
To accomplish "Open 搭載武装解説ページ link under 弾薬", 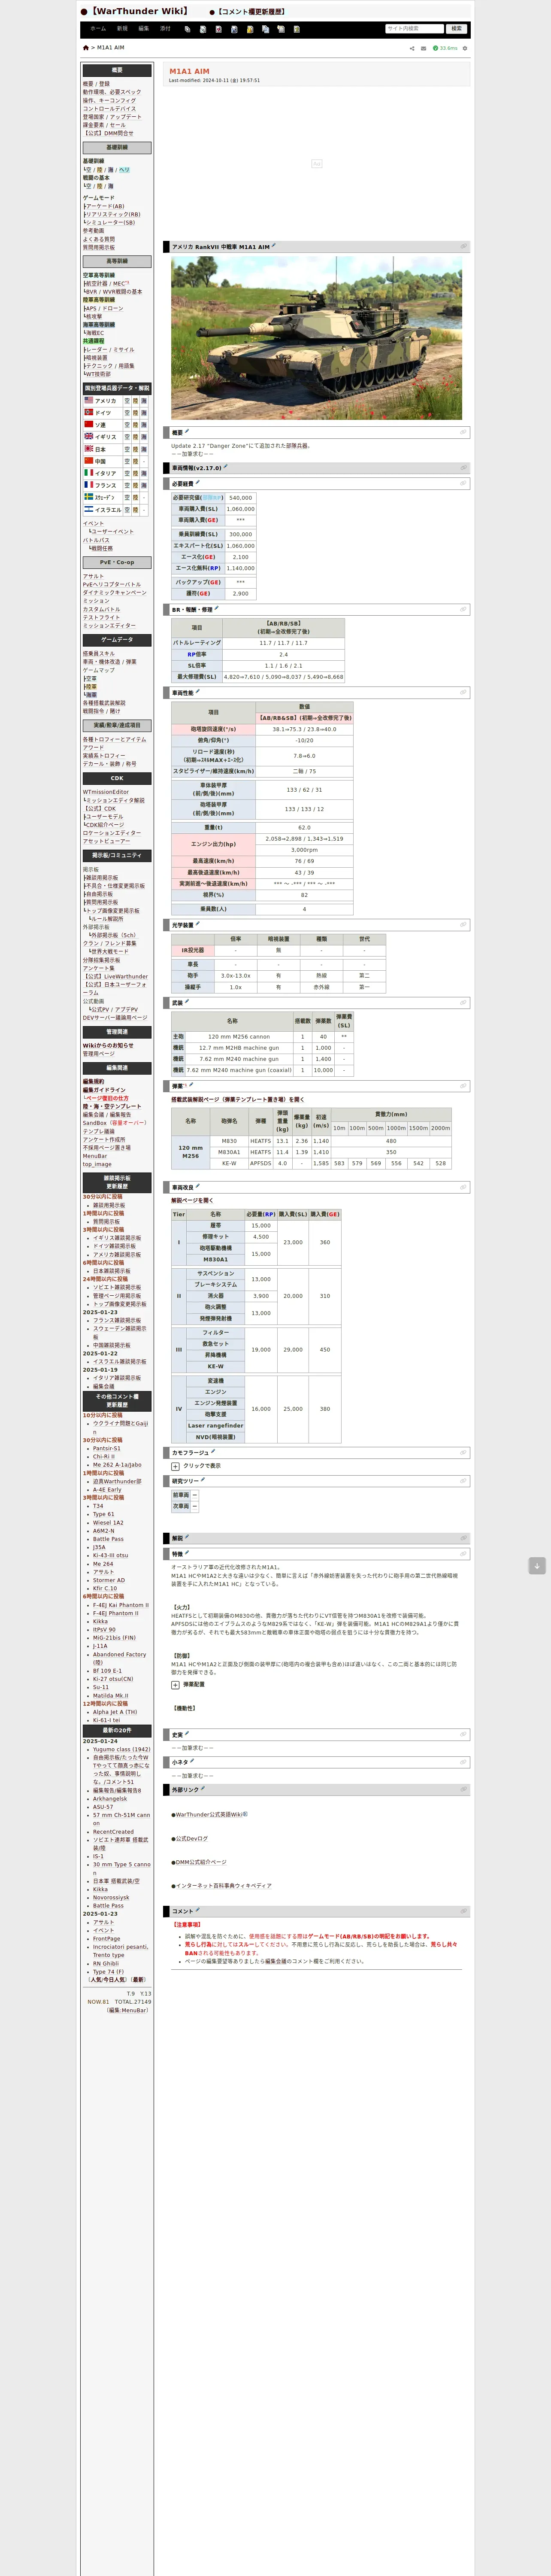I will (x=238, y=1099).
